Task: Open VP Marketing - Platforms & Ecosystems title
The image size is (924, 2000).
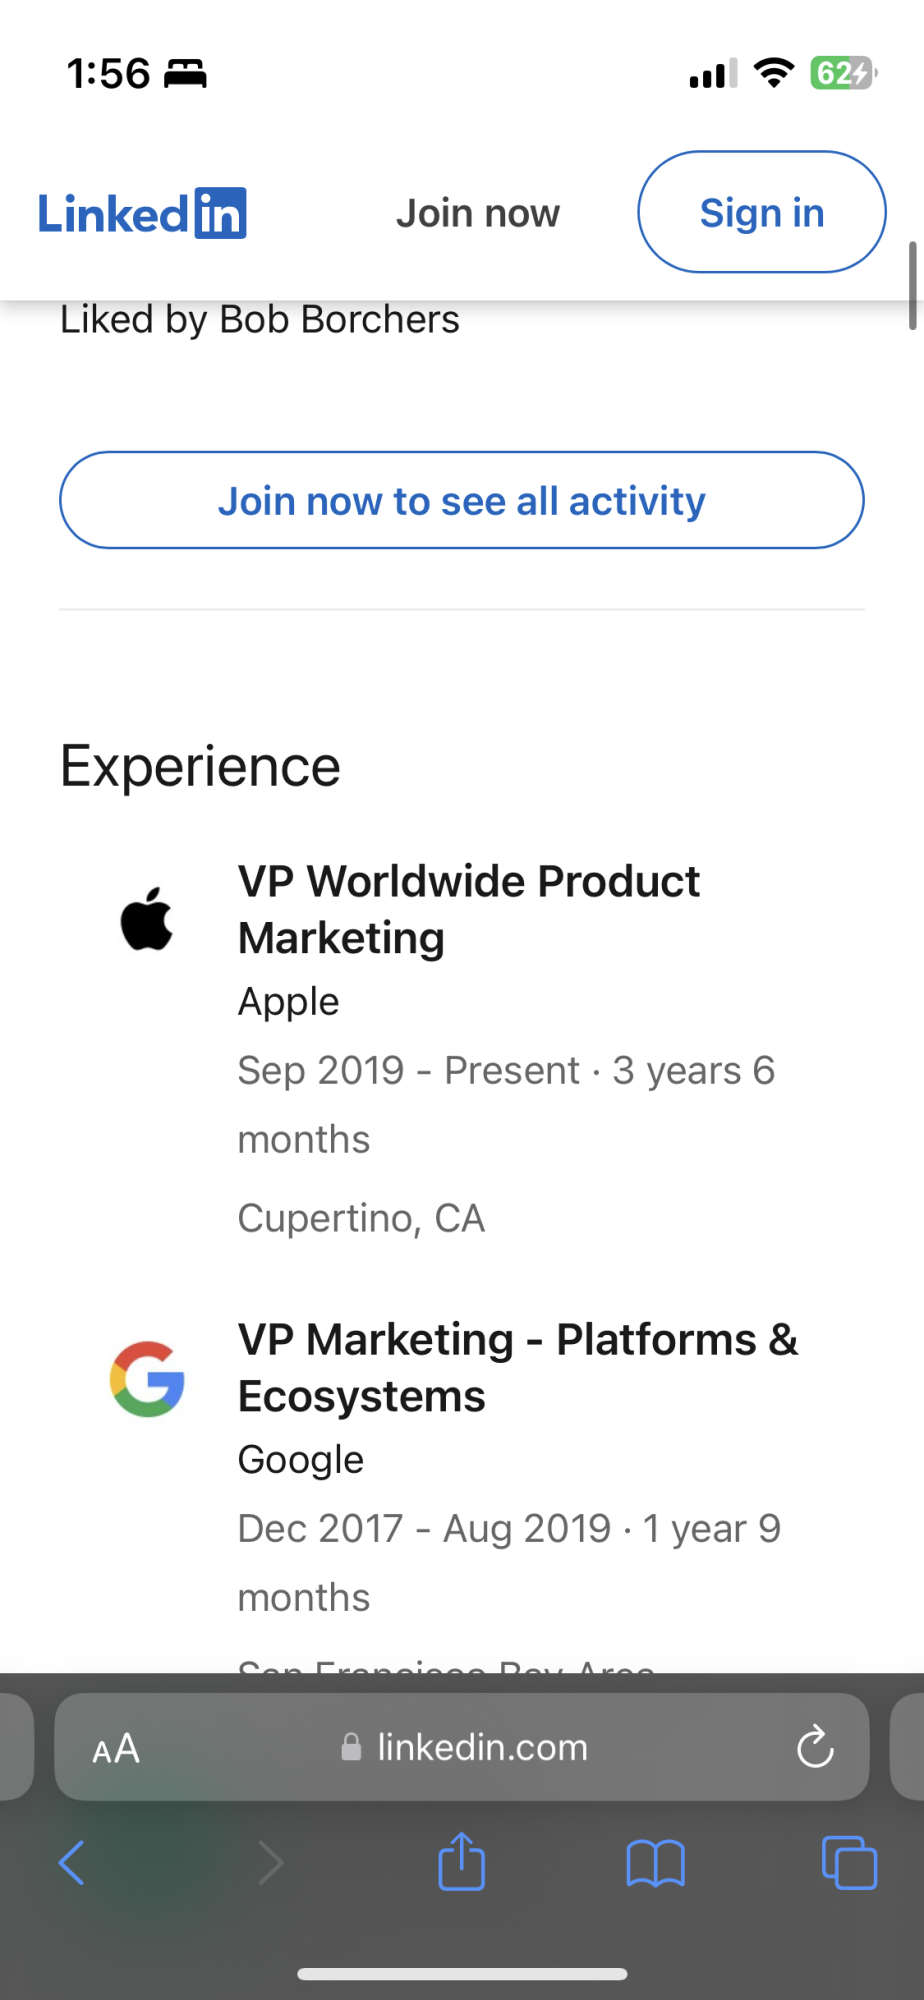Action: (x=517, y=1367)
